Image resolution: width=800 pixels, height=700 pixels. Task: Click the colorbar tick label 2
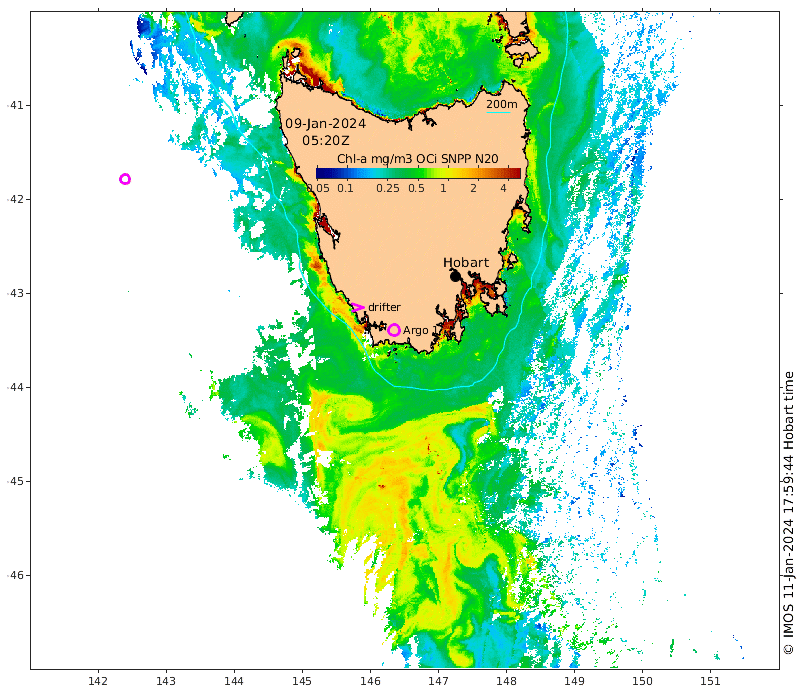point(473,188)
